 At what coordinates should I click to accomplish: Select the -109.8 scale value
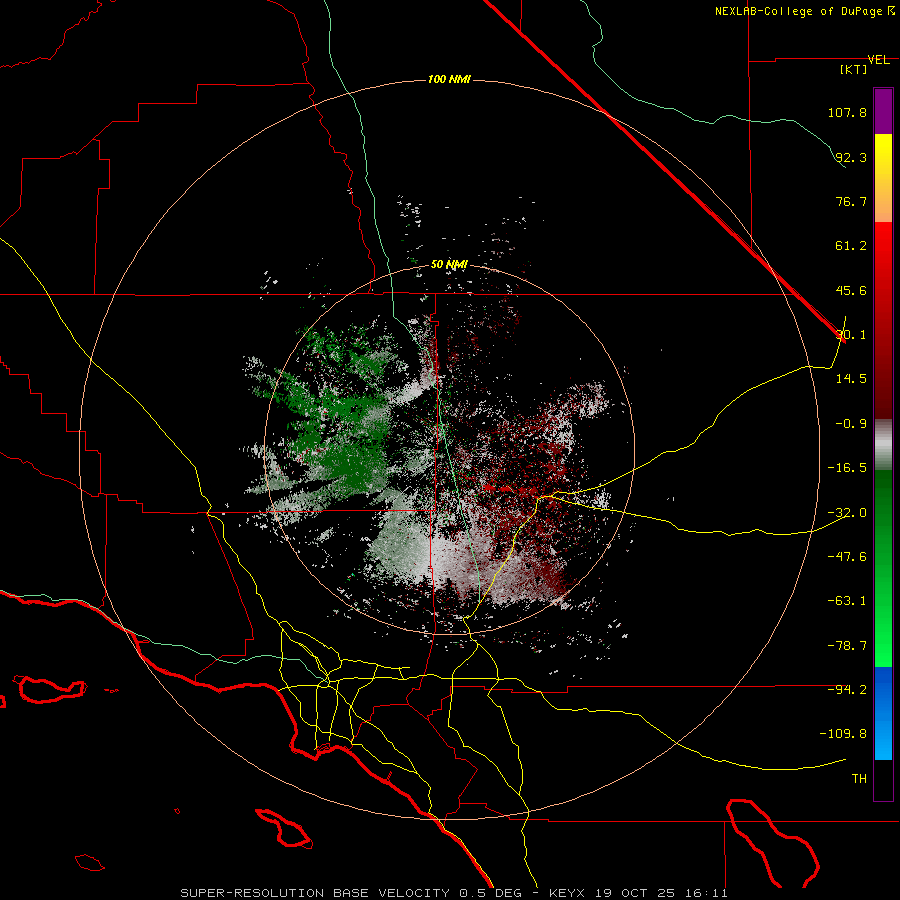pos(843,734)
